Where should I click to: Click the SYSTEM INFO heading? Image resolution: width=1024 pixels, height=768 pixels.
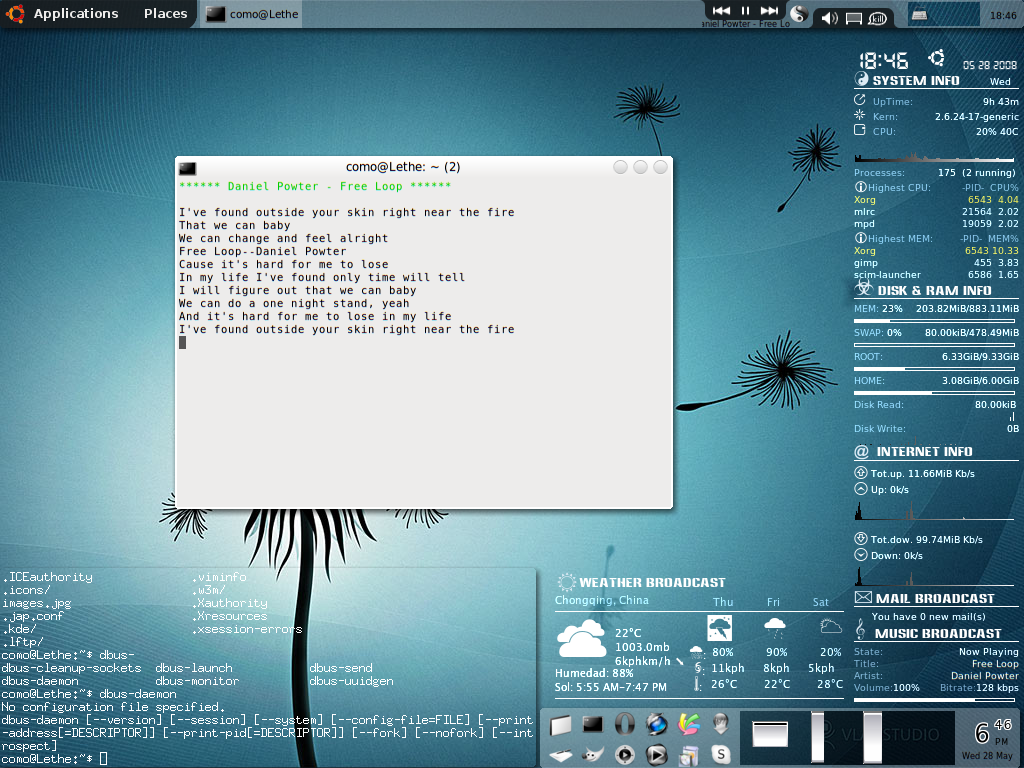[x=916, y=80]
